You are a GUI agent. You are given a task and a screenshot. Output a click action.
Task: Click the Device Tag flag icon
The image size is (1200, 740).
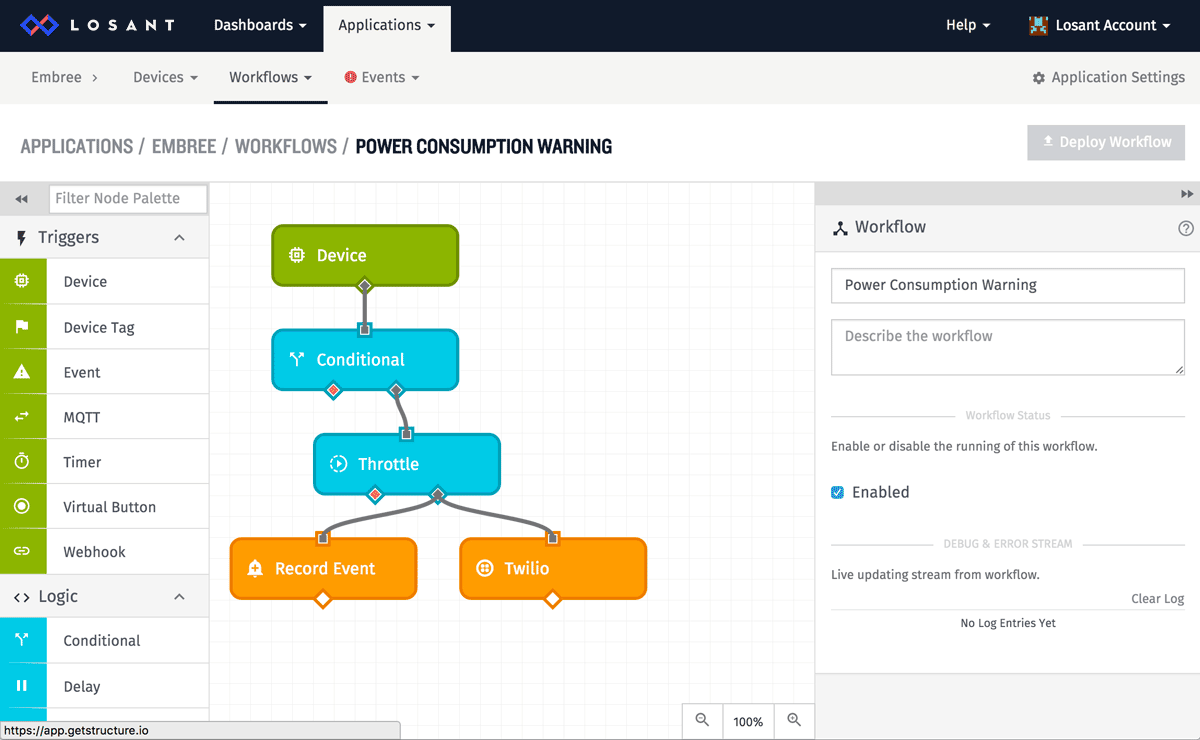20,326
